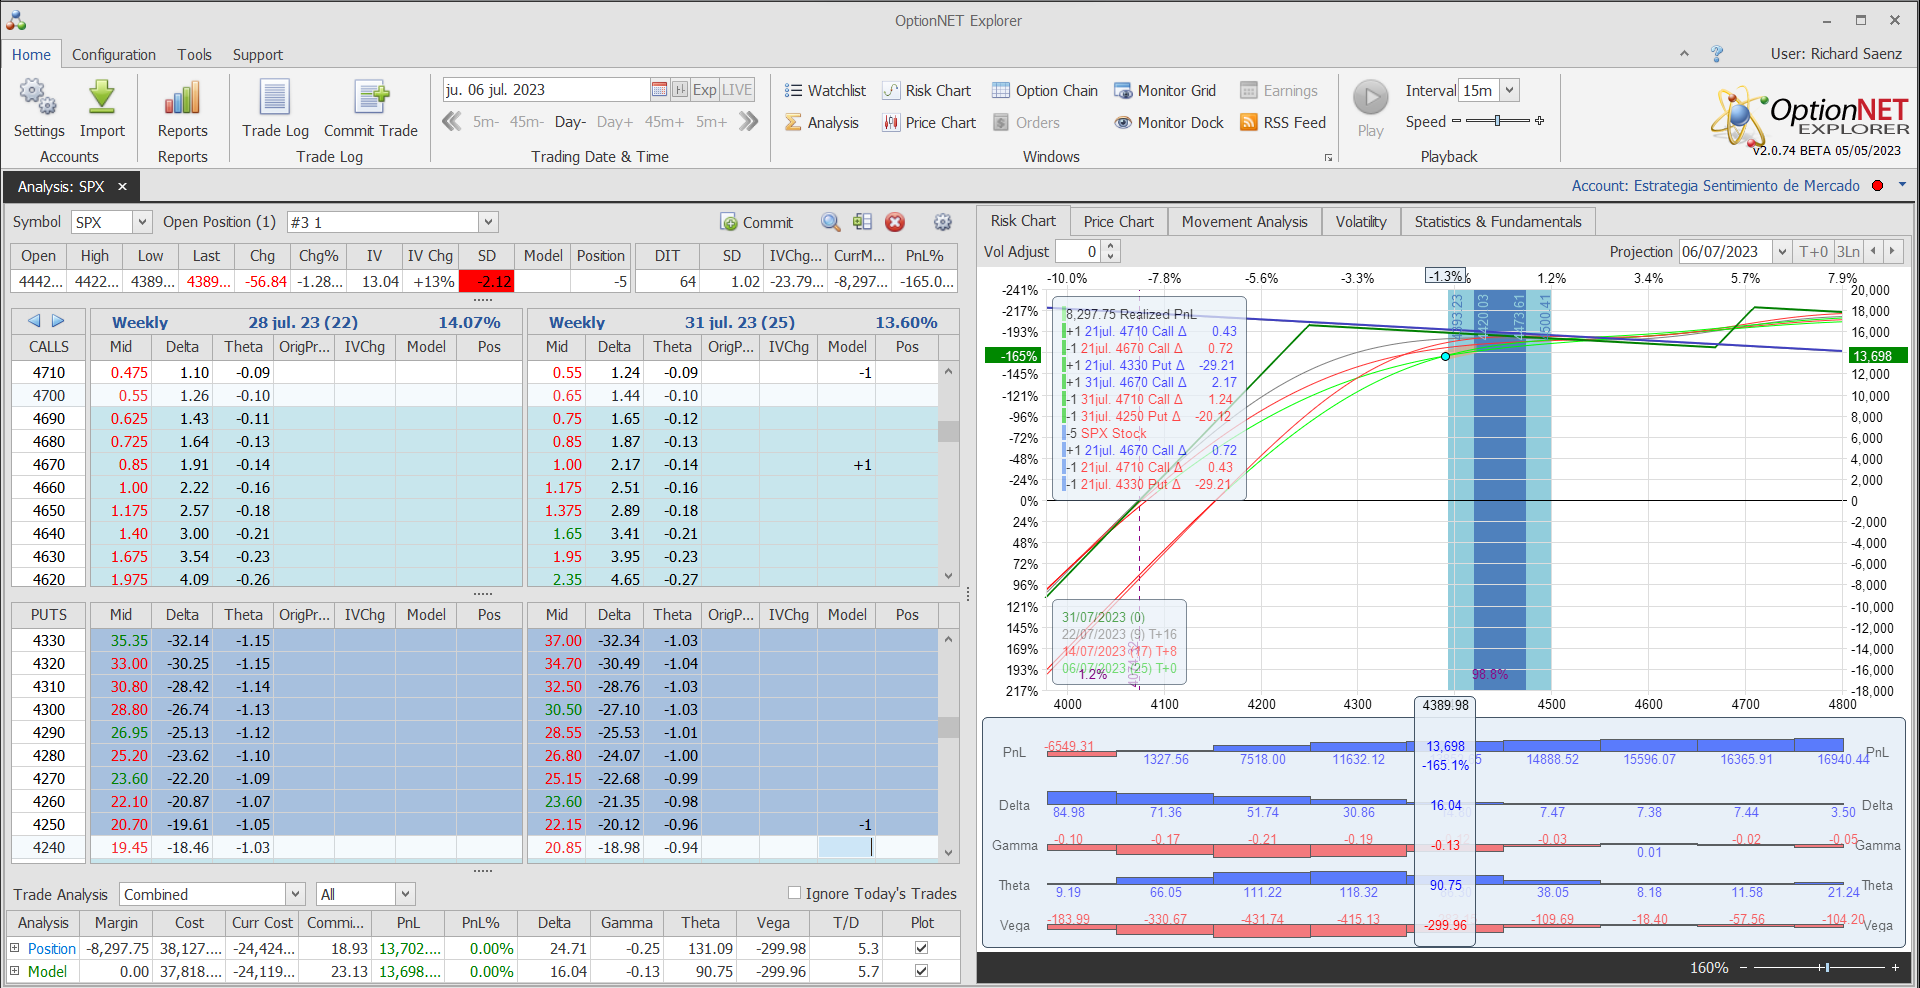Open the analysis panel gear settings
This screenshot has width=1920, height=988.
click(942, 222)
